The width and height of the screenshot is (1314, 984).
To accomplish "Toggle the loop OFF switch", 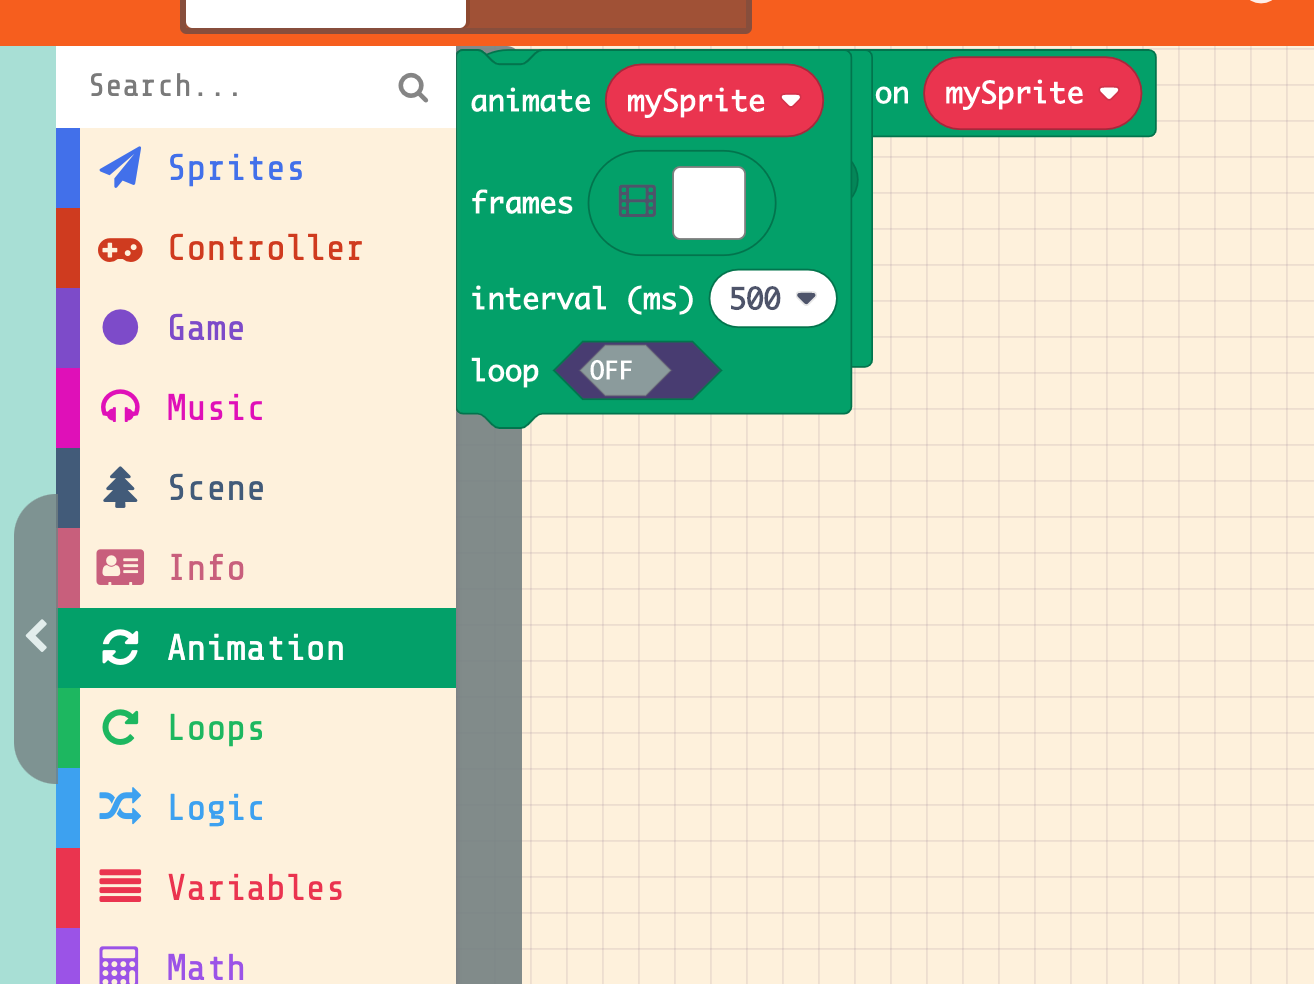I will tap(637, 370).
